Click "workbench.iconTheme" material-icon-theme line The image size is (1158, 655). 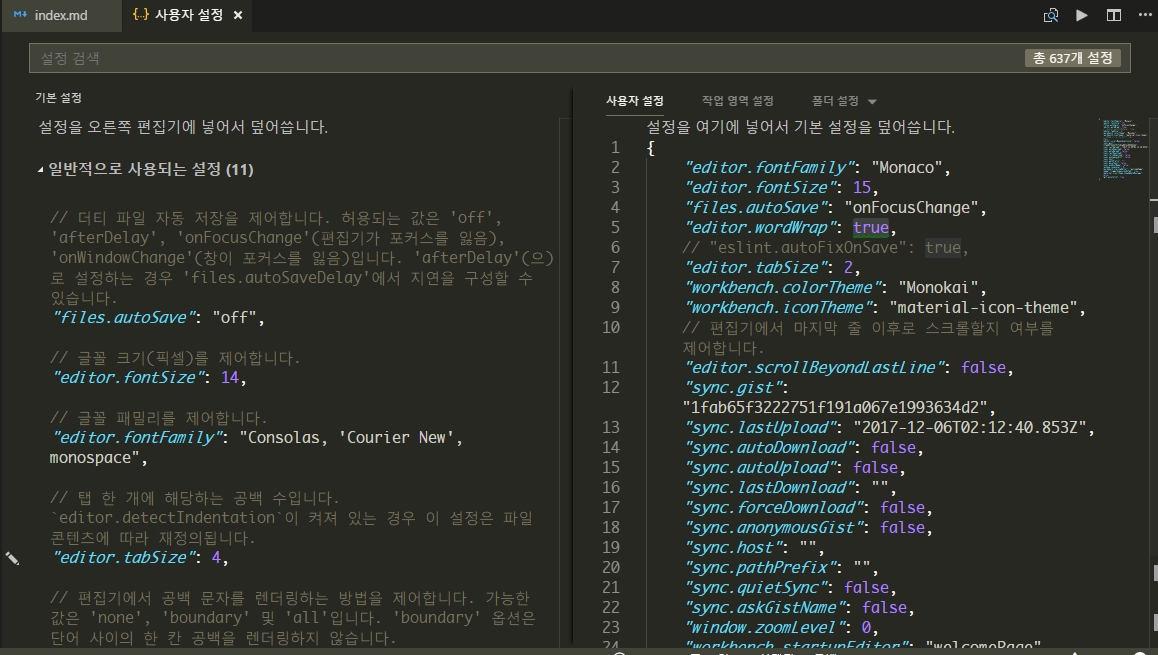tap(885, 307)
